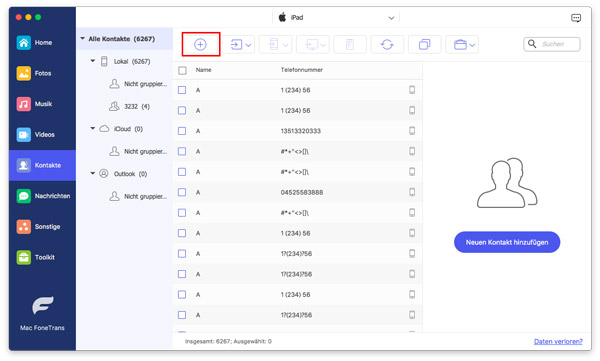Image resolution: width=600 pixels, height=361 pixels.
Task: Collapse the Alle Kontakte tree
Action: [82, 39]
